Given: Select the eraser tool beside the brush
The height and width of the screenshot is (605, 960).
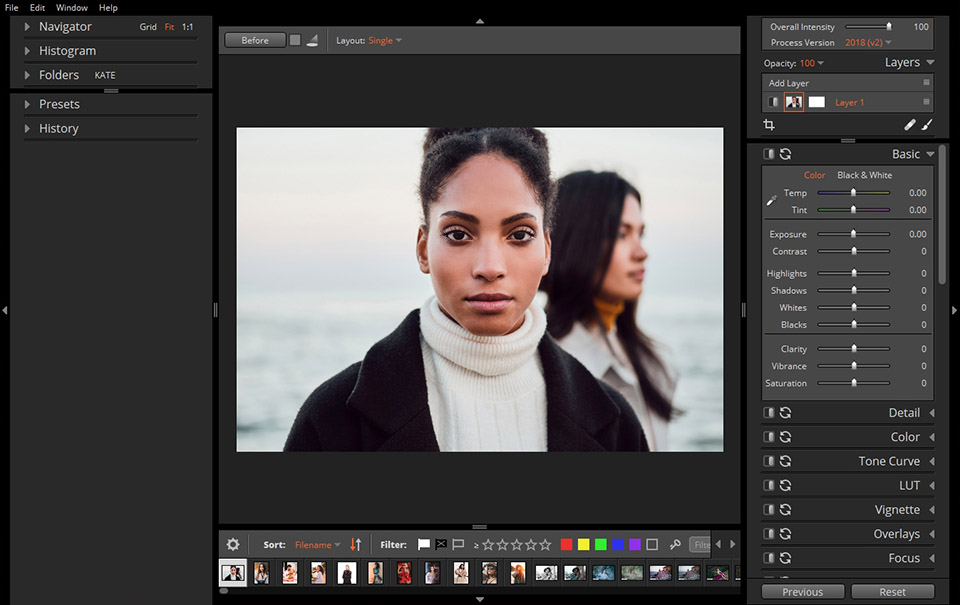Looking at the screenshot, I should 909,125.
